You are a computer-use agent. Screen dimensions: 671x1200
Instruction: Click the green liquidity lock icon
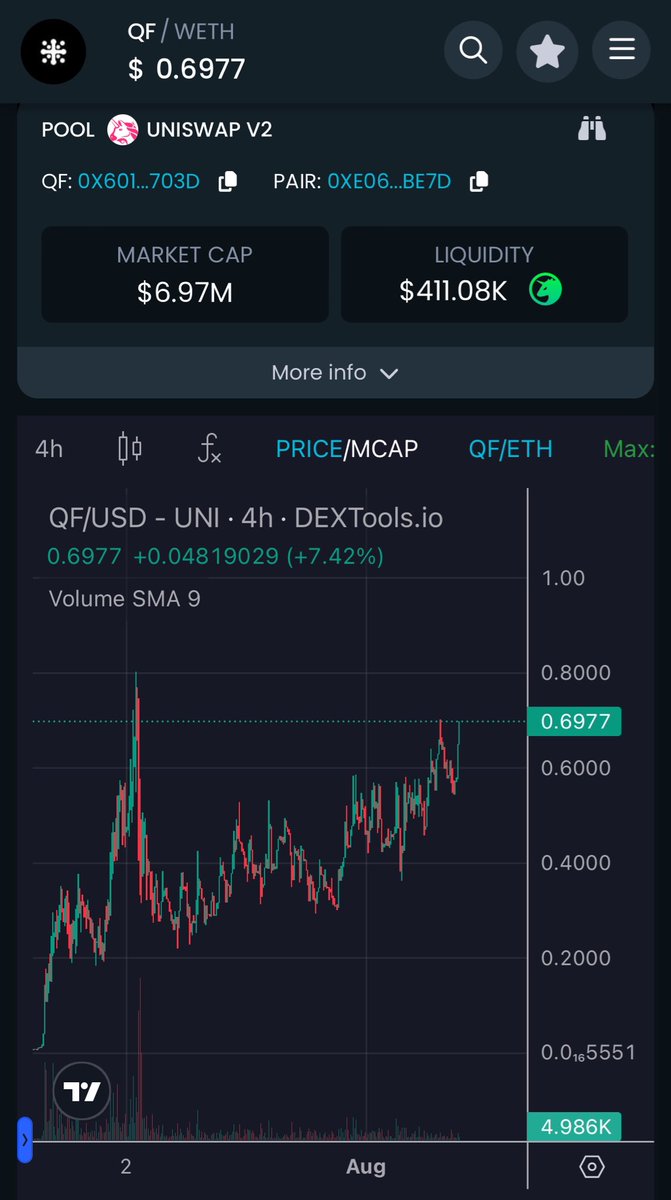pyautogui.click(x=546, y=290)
